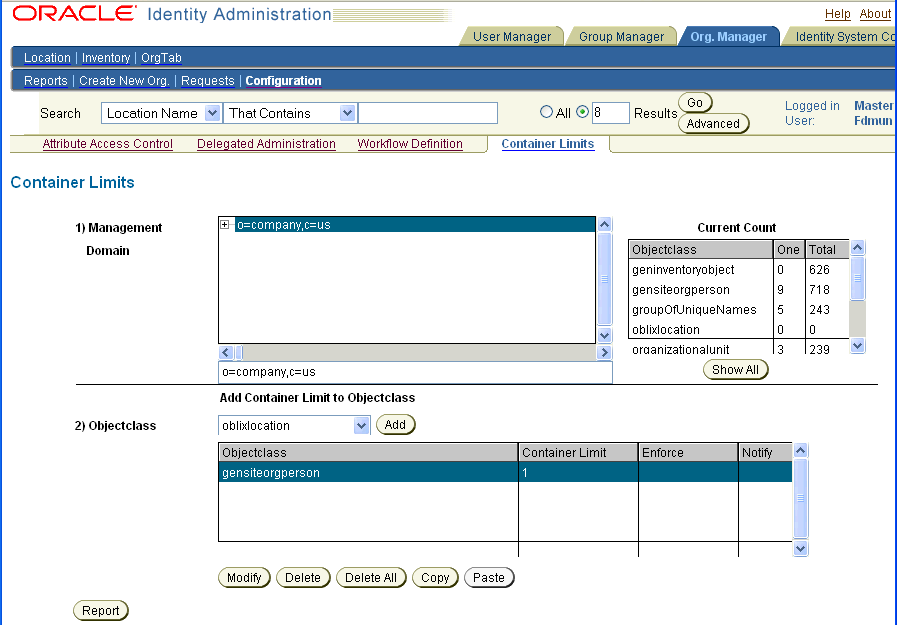897x625 pixels.
Task: Click the Container Limit column header
Action: click(x=578, y=452)
